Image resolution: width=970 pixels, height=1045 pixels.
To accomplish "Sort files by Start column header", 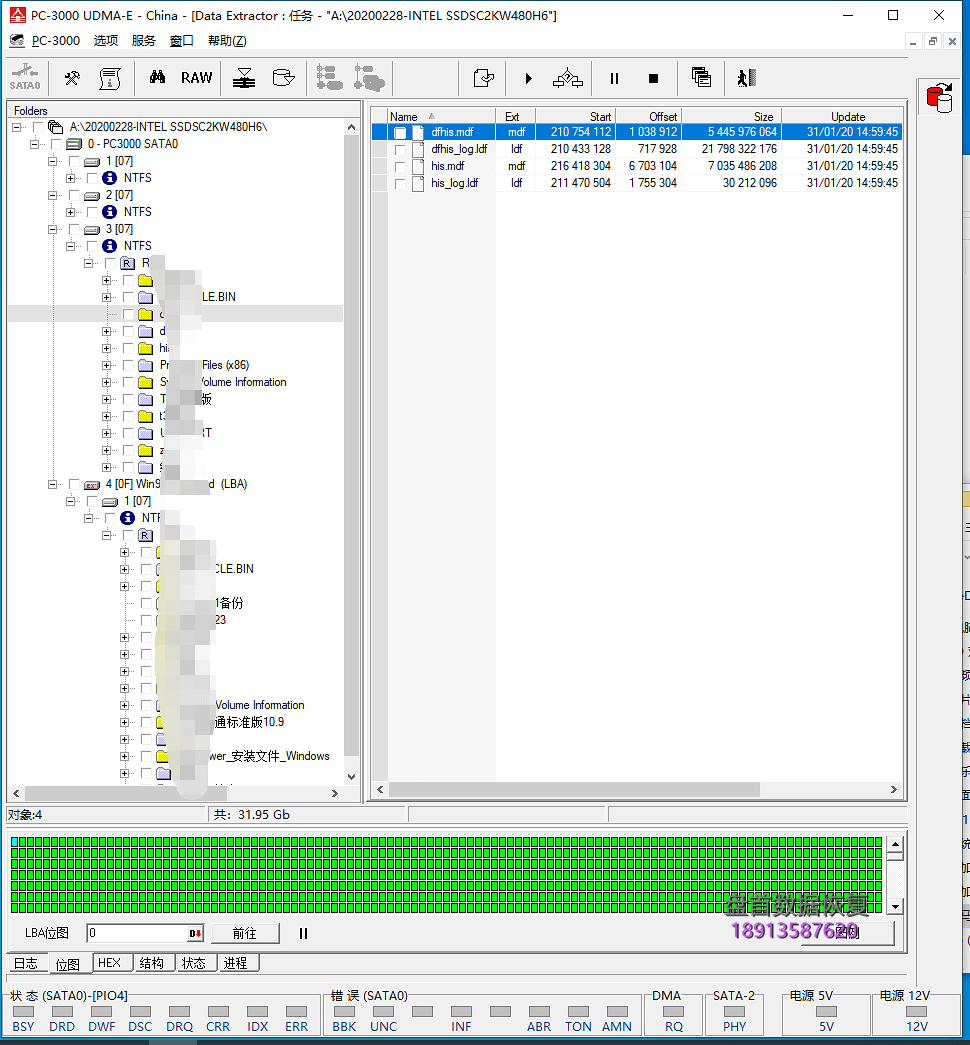I will [575, 116].
